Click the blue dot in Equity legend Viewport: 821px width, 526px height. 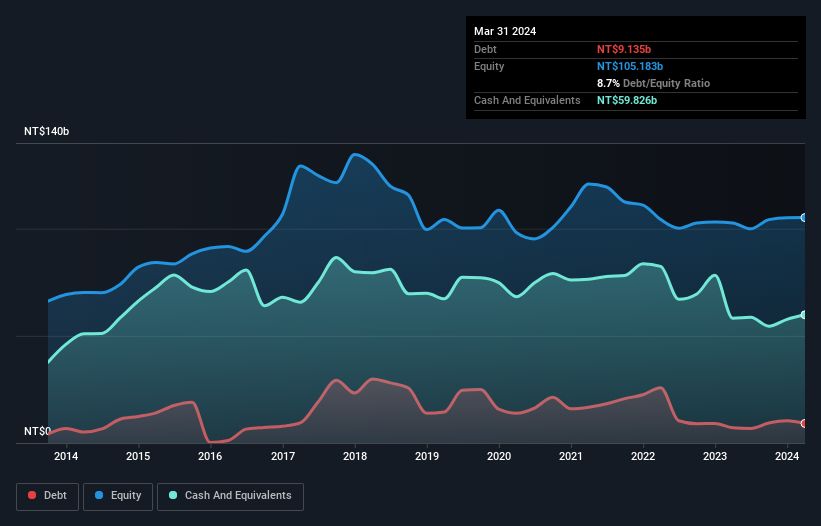tap(99, 495)
